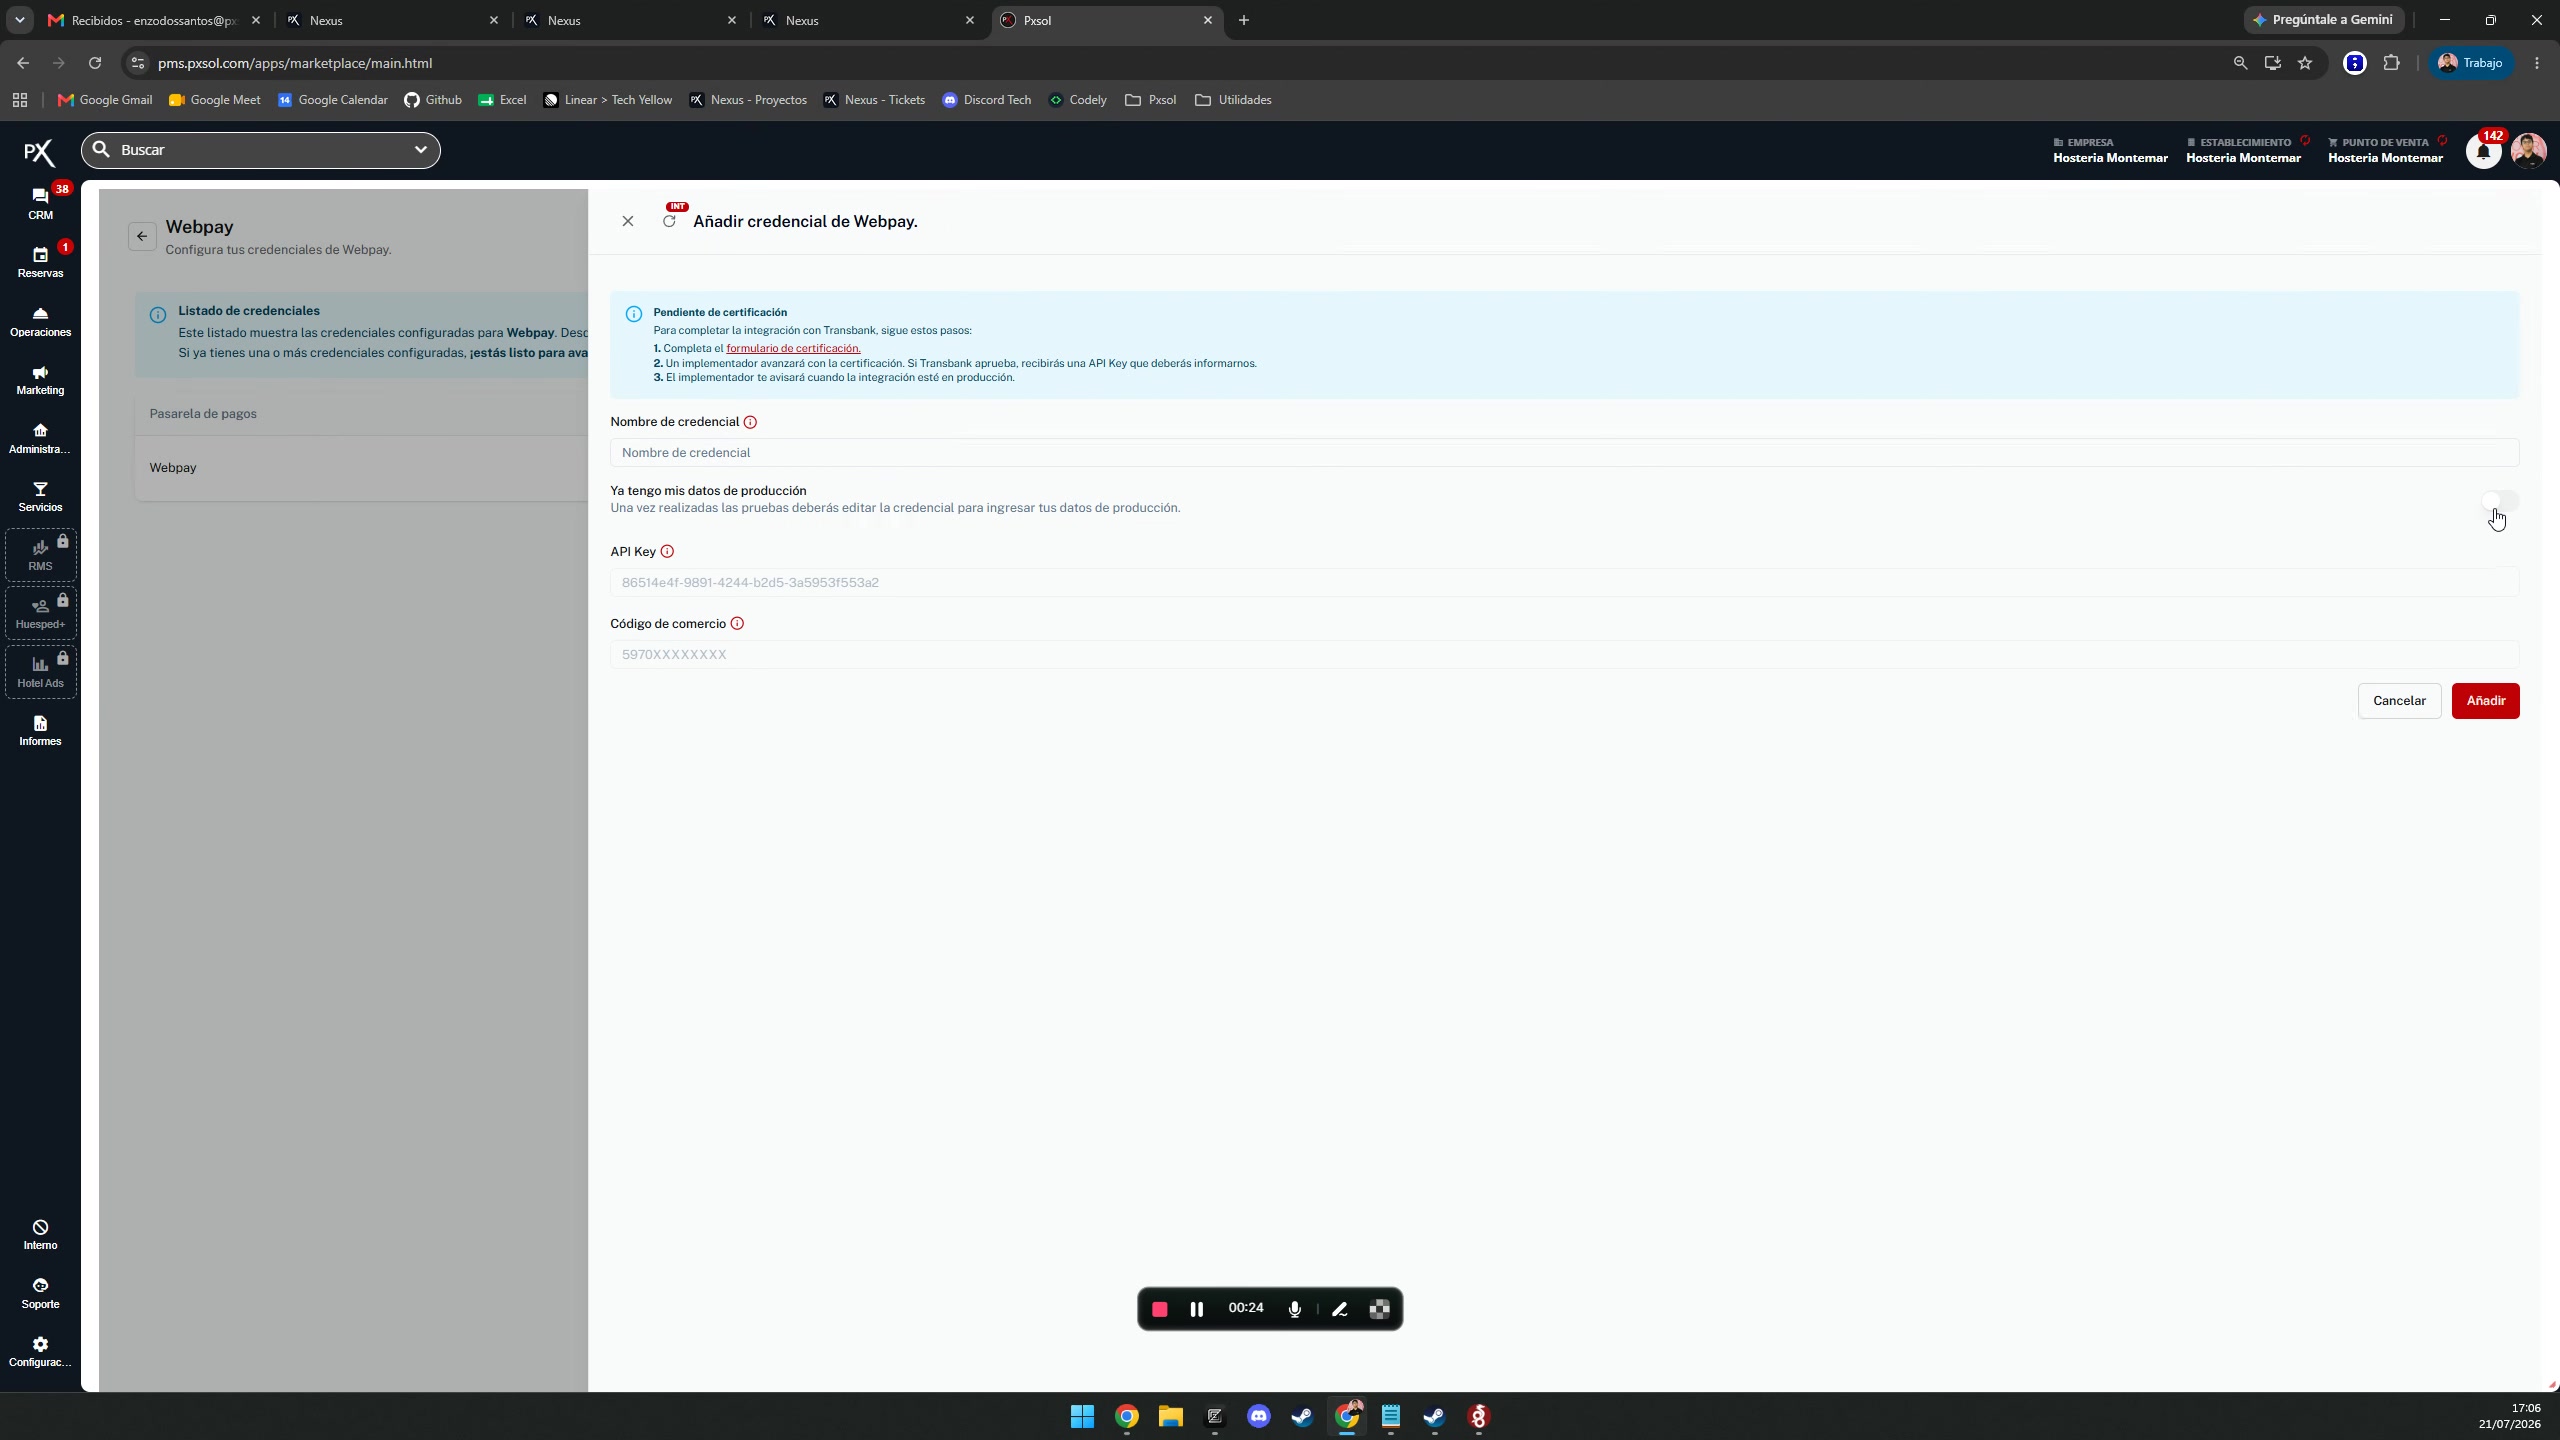Reload the browser page
The image size is (2560, 1440).
95,63
